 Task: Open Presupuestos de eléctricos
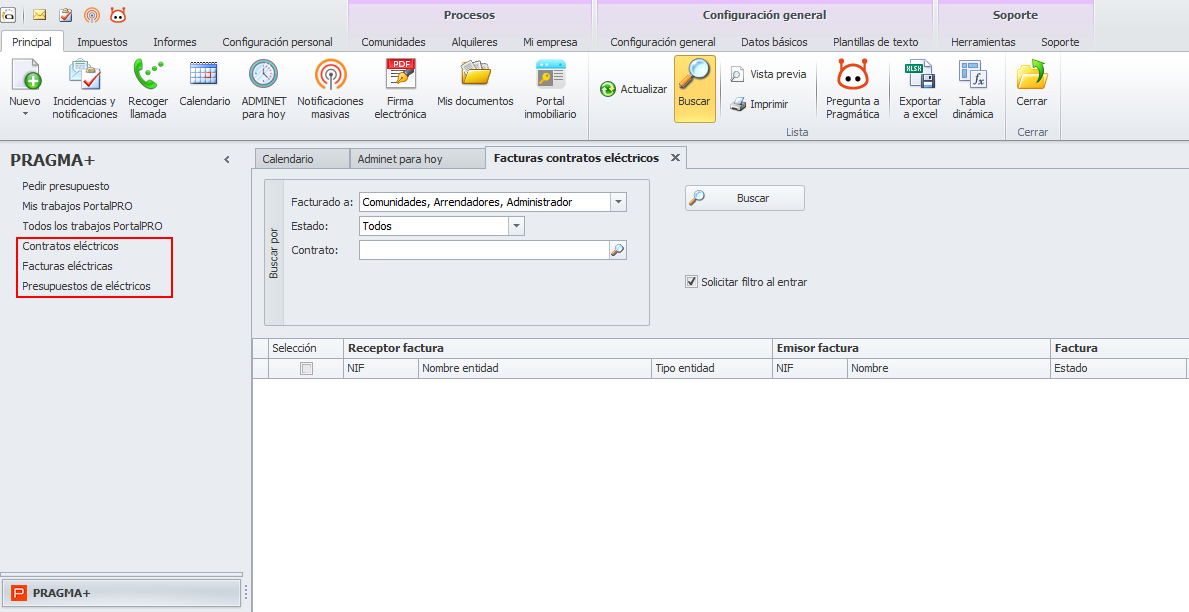pyautogui.click(x=86, y=286)
